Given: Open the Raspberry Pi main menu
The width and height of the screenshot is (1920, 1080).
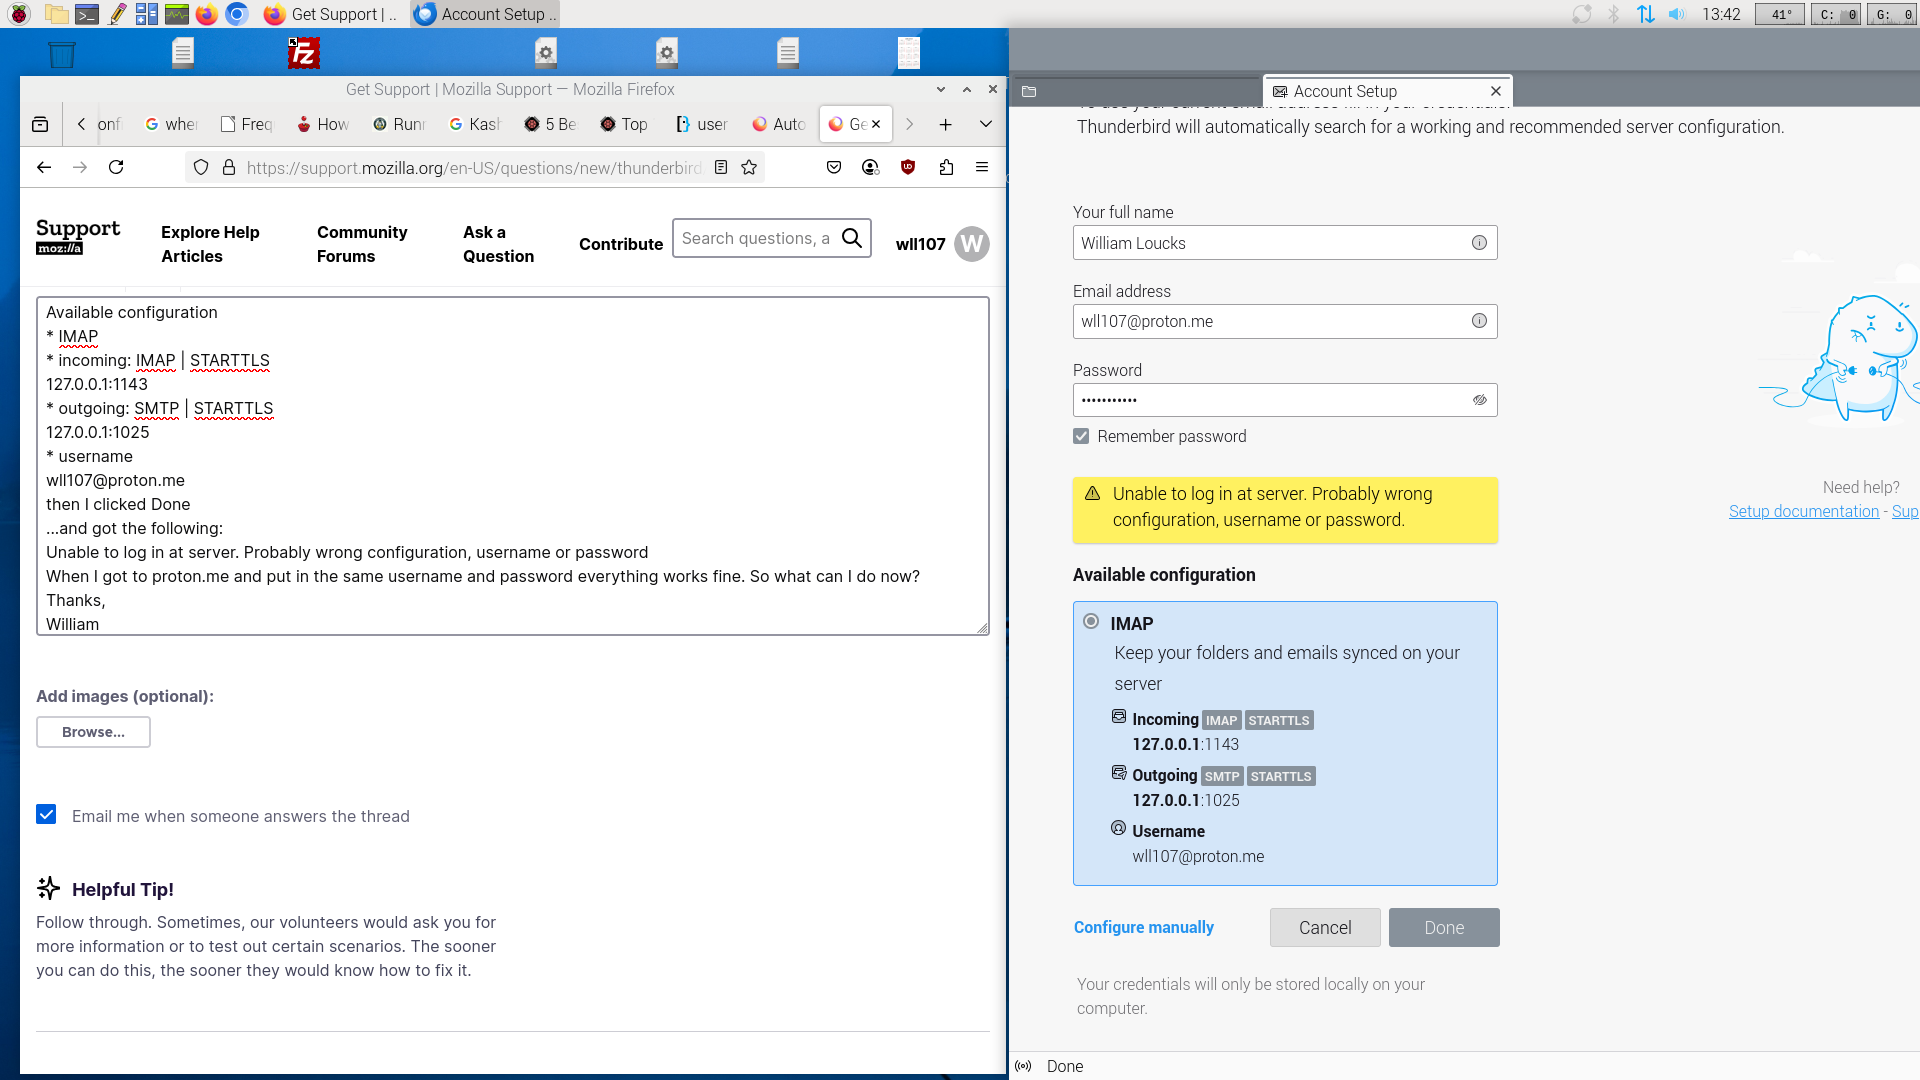Looking at the screenshot, I should pos(19,14).
